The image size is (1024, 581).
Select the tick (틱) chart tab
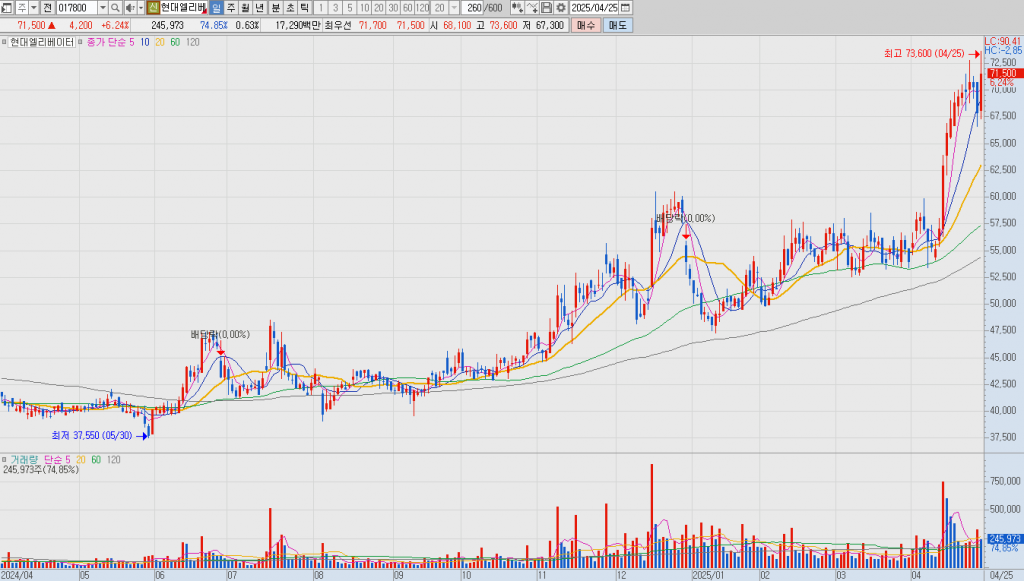pos(304,8)
